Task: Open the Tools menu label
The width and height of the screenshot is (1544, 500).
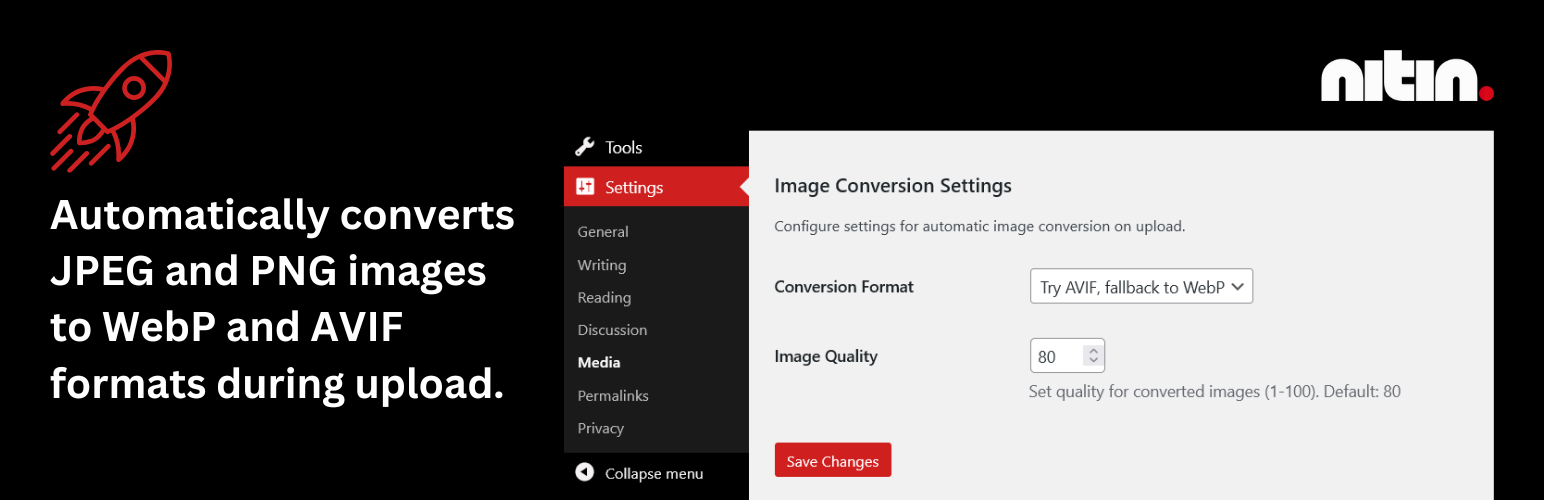Action: (x=624, y=147)
